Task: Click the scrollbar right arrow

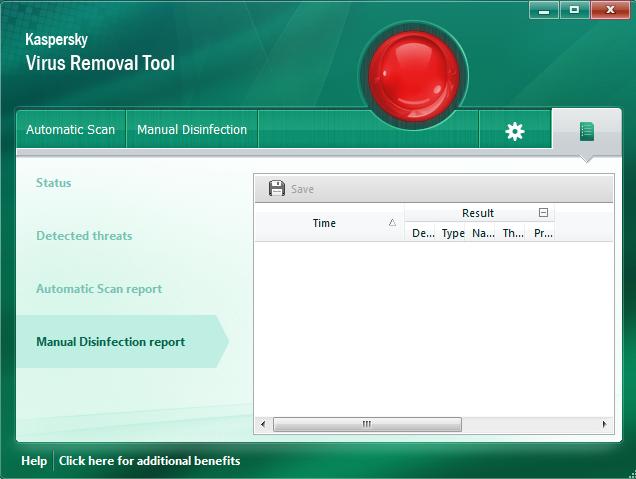Action: (x=605, y=424)
